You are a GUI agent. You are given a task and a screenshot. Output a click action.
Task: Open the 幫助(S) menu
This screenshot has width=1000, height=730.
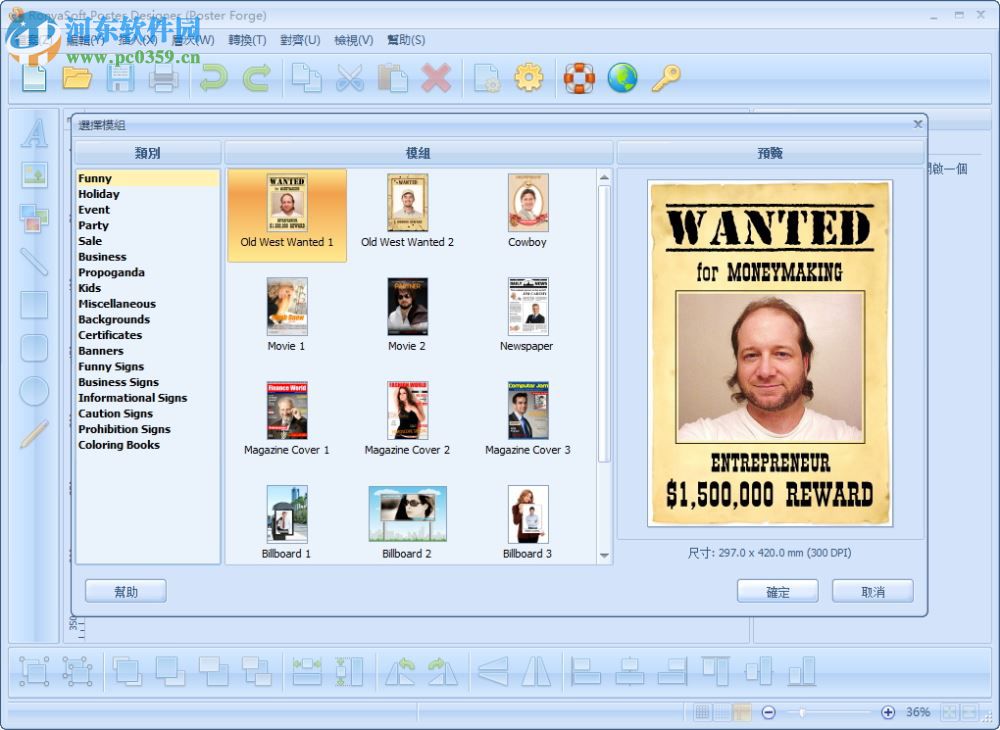(406, 40)
